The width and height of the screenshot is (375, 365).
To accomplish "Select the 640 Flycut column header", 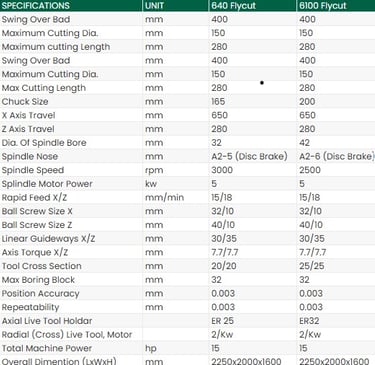I will point(233,6).
